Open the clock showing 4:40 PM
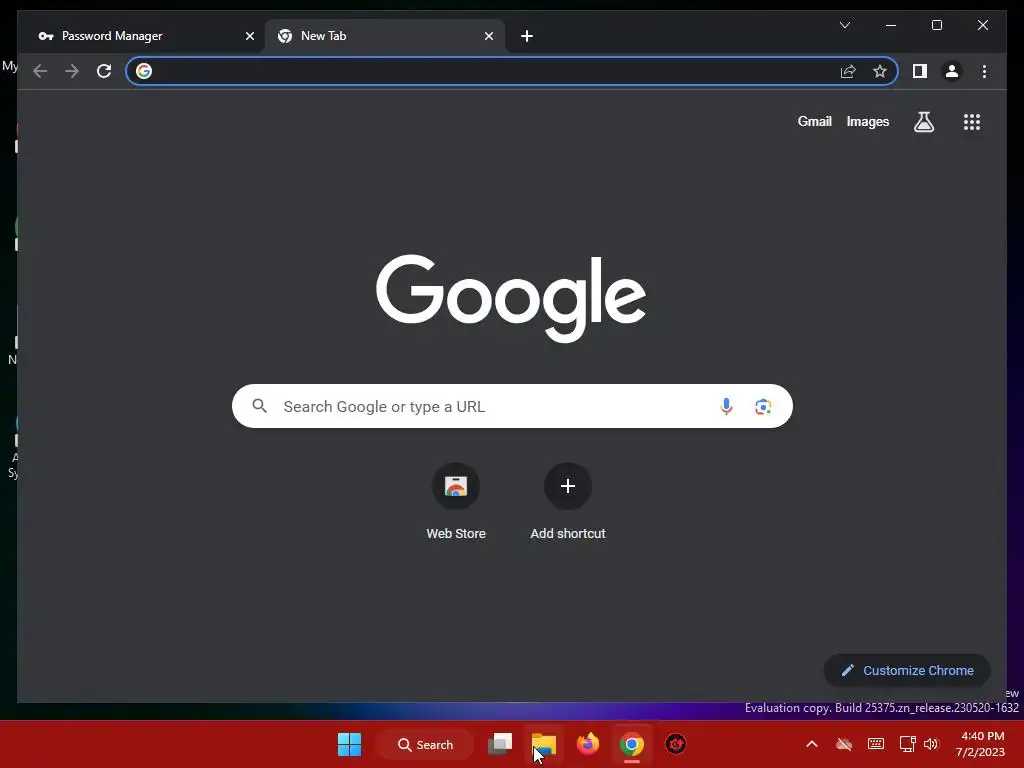This screenshot has width=1024, height=768. pos(981,744)
